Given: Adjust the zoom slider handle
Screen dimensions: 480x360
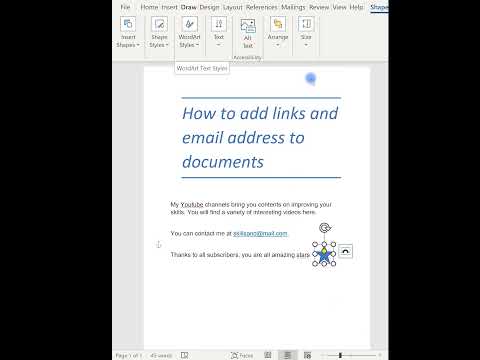Looking at the screenshot, I should (x=340, y=355).
